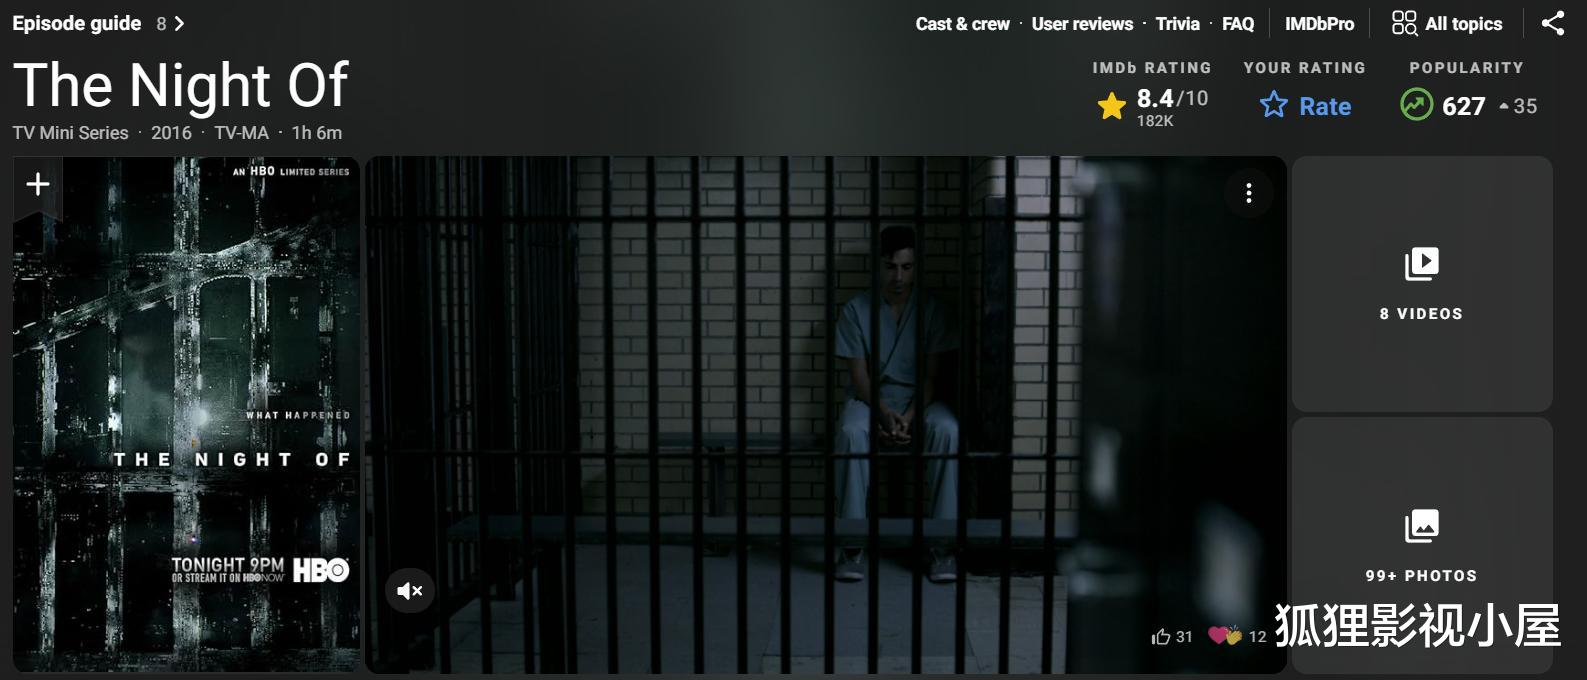
Task: Open the 8 Videos gallery
Action: pyautogui.click(x=1421, y=284)
